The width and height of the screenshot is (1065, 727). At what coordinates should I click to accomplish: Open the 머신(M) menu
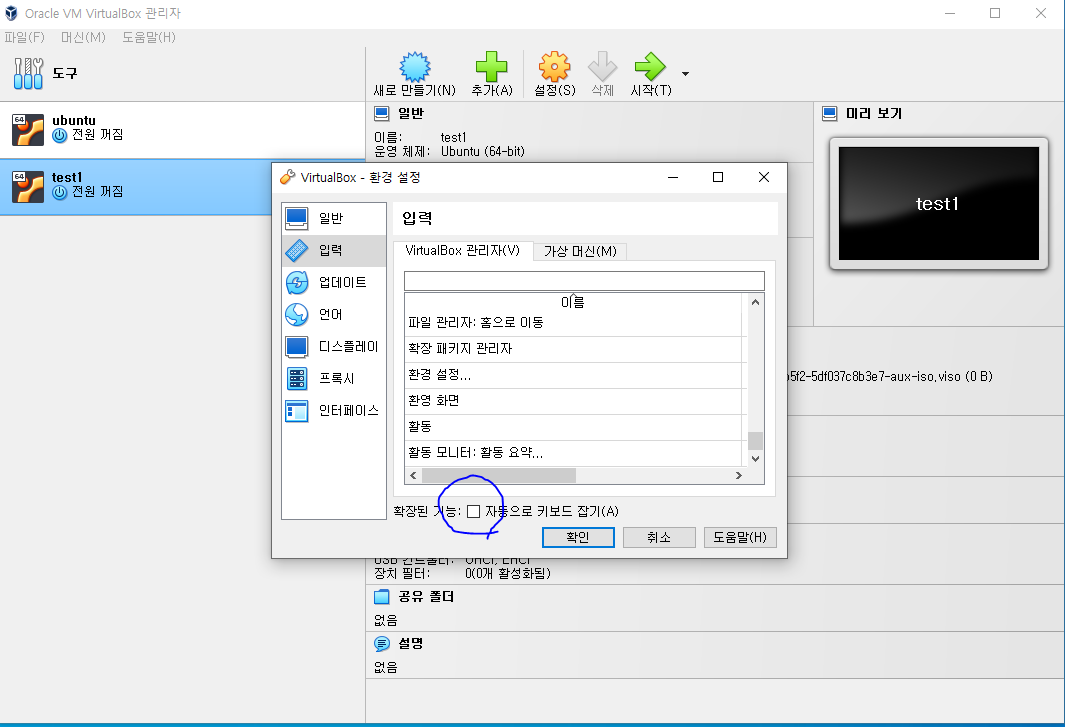point(84,37)
